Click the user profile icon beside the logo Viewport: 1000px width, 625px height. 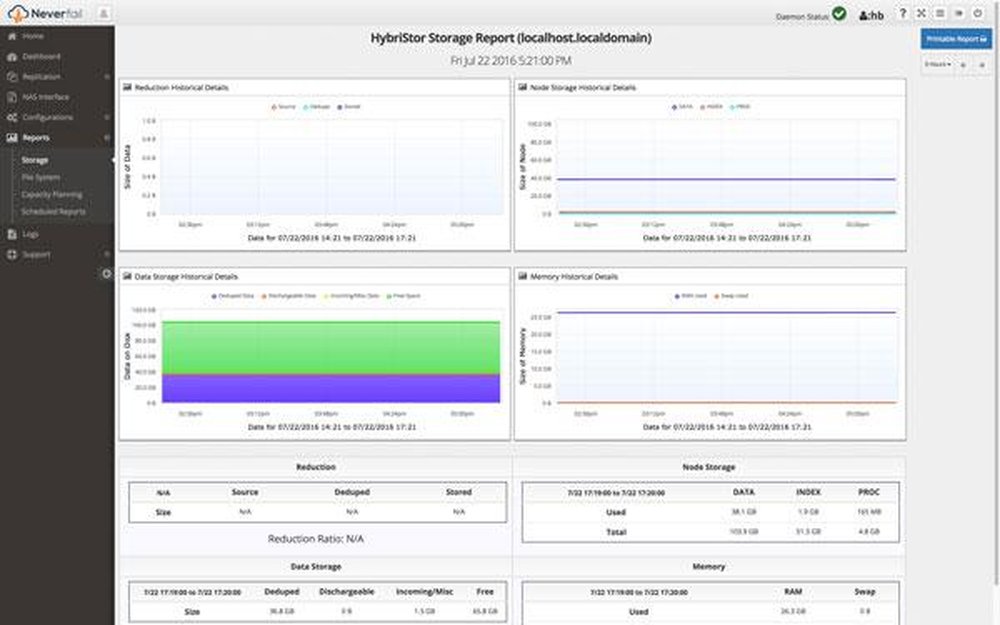[x=103, y=13]
